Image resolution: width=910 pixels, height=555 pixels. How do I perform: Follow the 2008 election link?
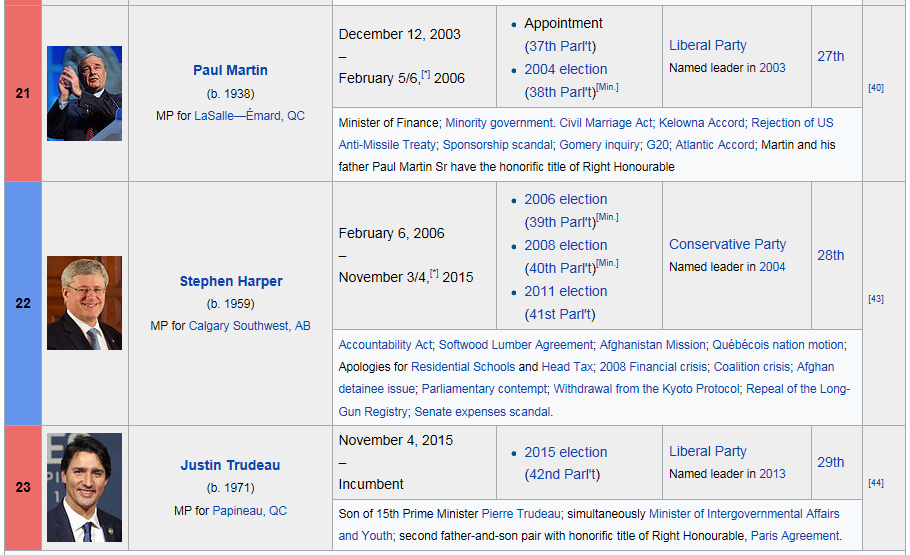click(x=565, y=245)
